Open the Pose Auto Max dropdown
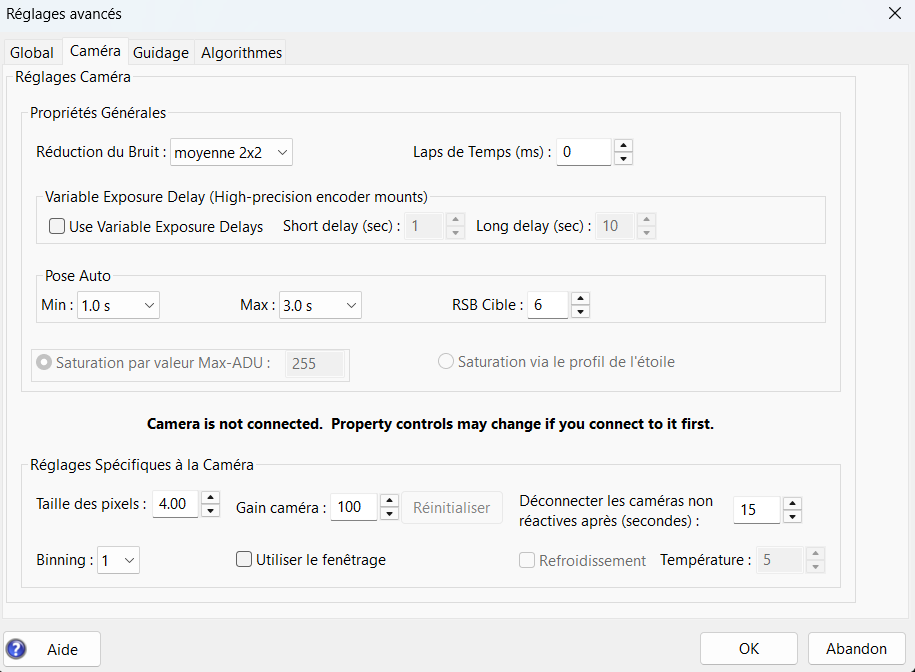This screenshot has width=915, height=672. pyautogui.click(x=320, y=305)
